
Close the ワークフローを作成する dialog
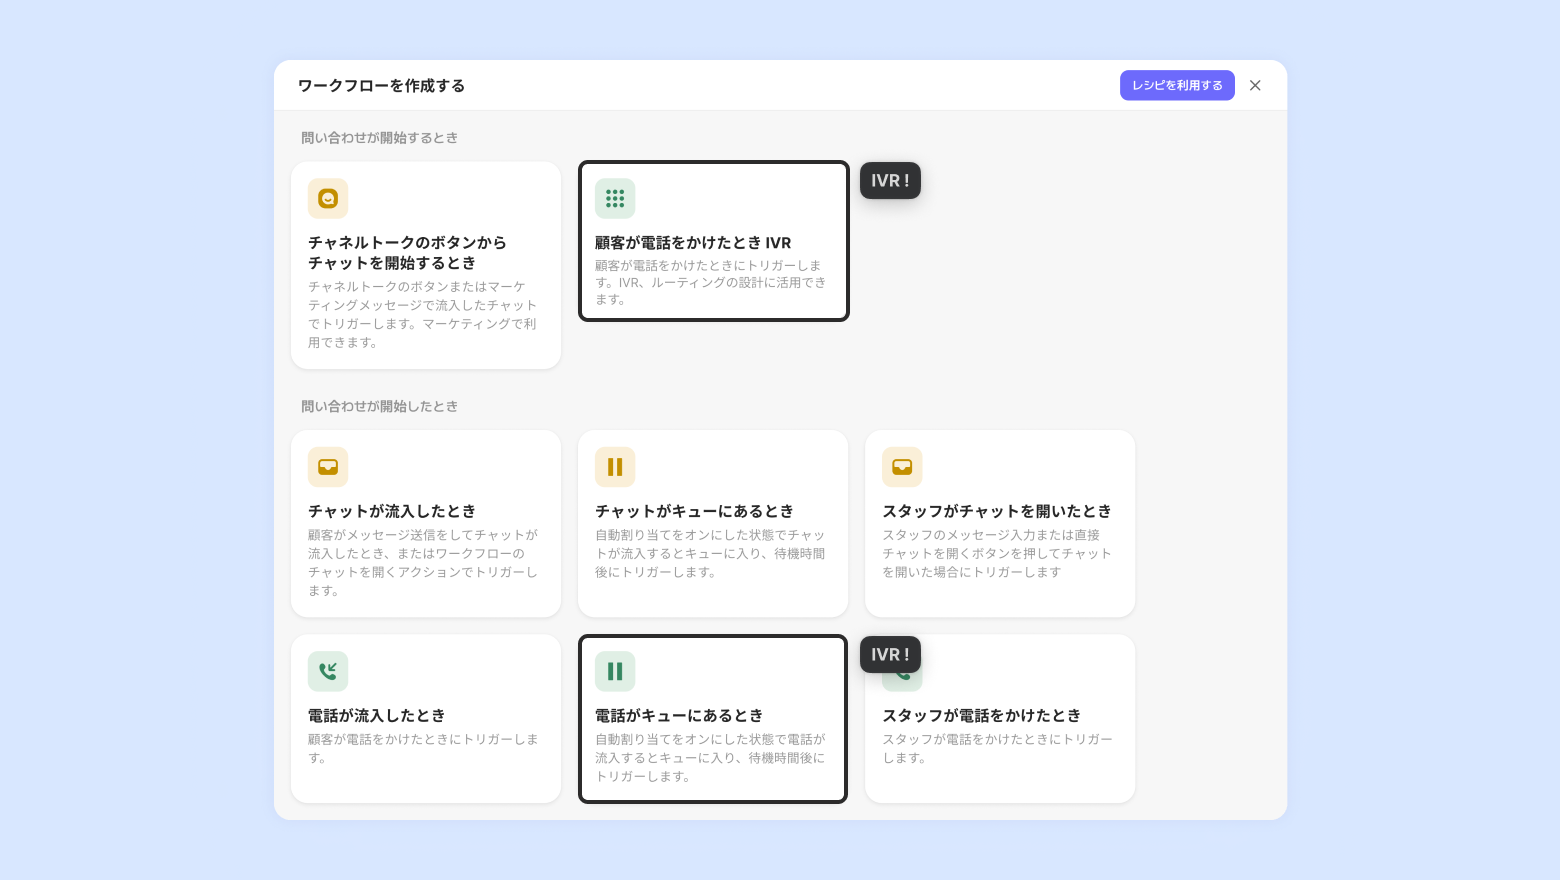1255,85
